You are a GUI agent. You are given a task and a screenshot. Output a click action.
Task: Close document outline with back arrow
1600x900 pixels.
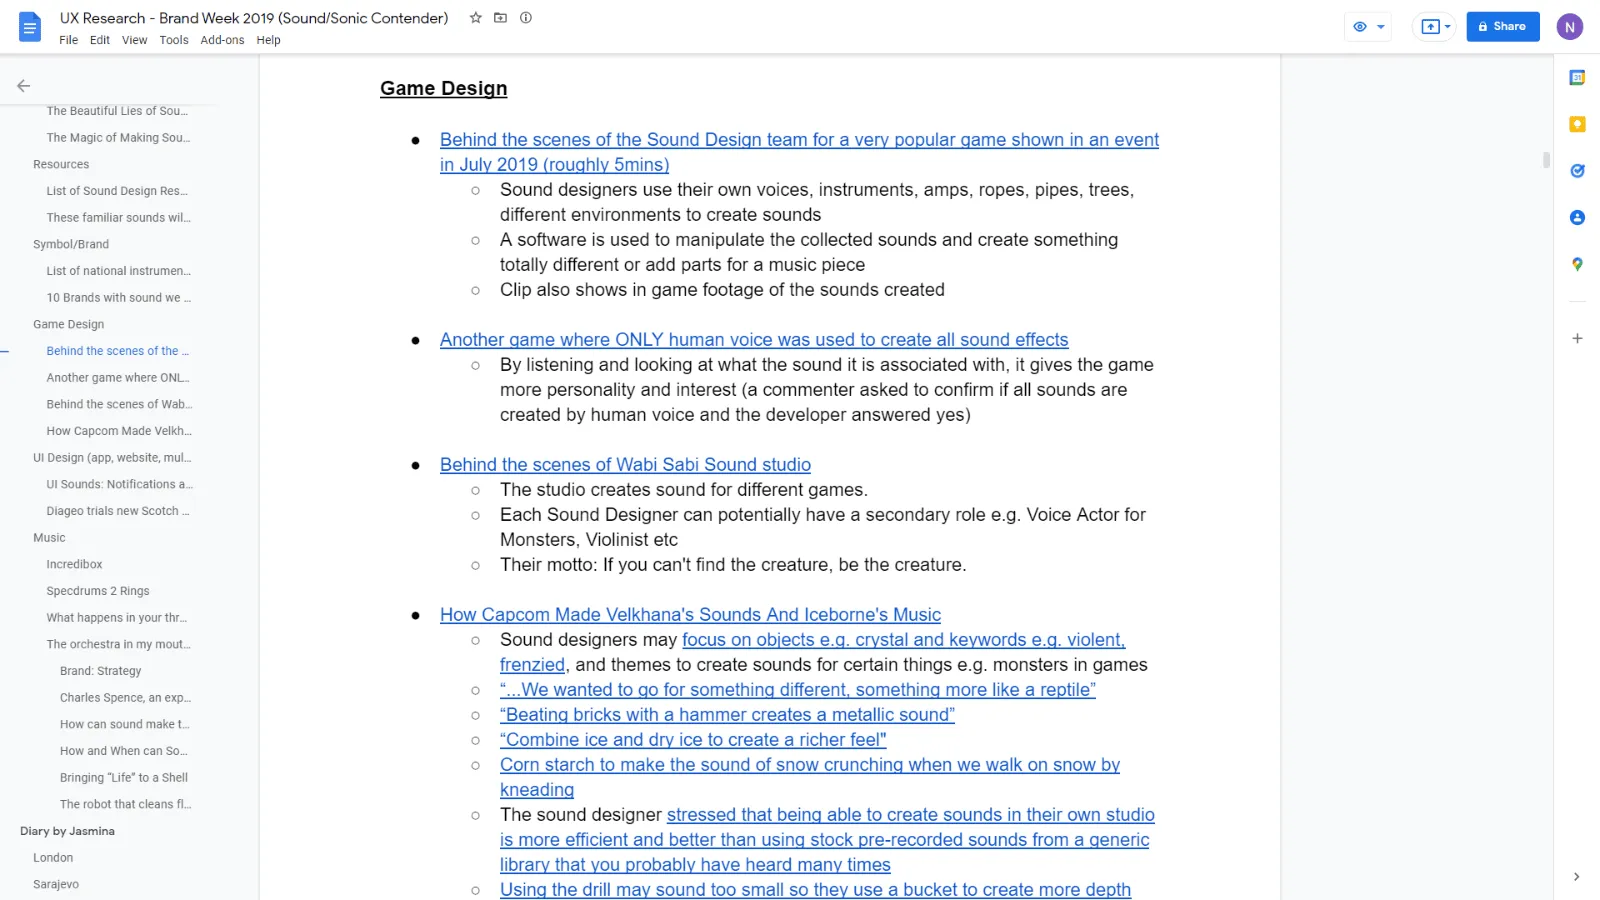coord(24,86)
